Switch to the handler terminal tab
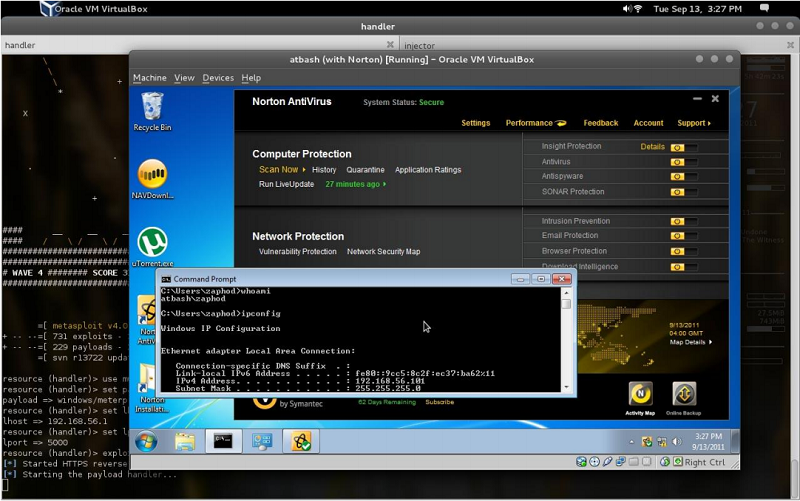Viewport: 800px width, 501px height. pyautogui.click(x=199, y=45)
